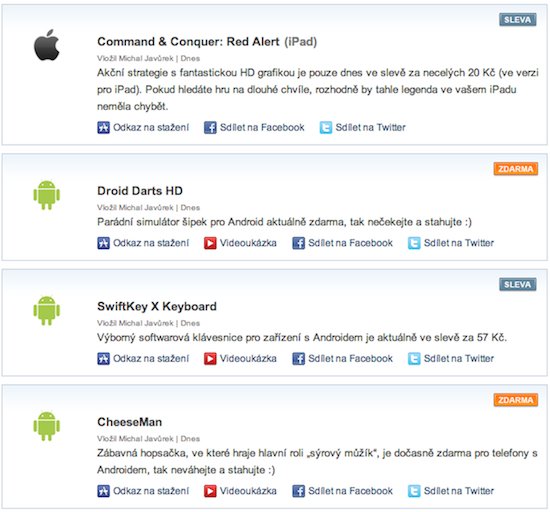Click the download star icon under CheeseMan
This screenshot has height=512, width=550.
(103, 491)
